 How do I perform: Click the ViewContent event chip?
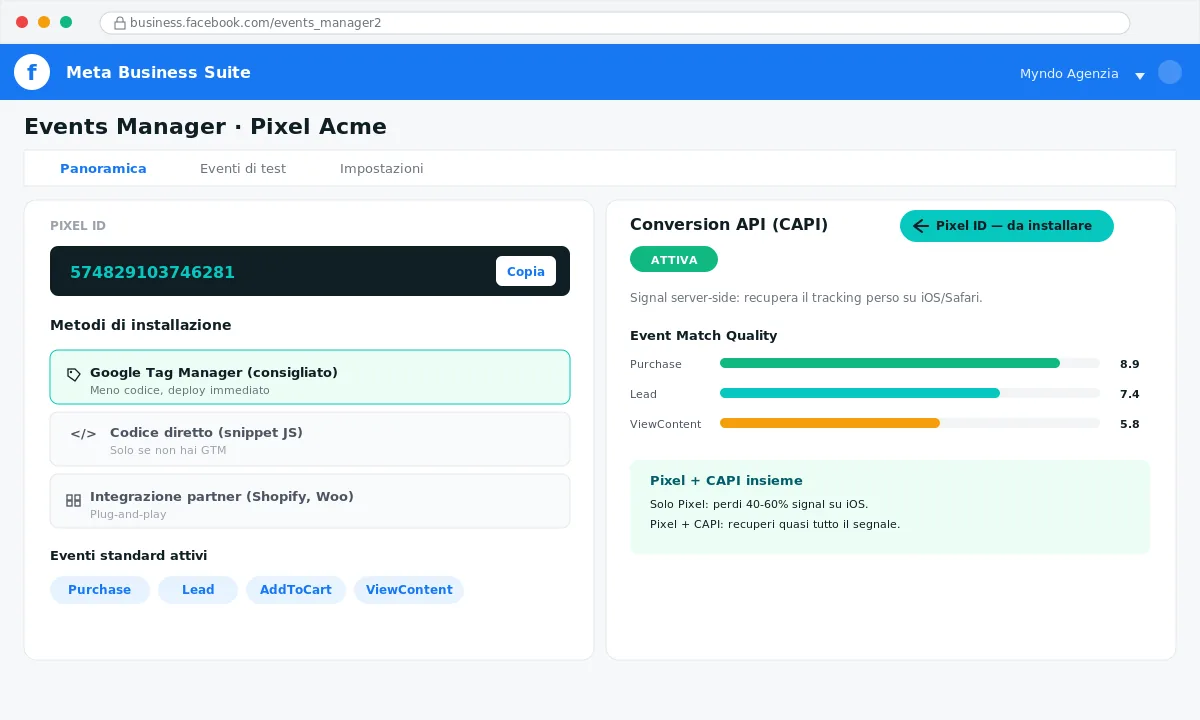pos(409,590)
